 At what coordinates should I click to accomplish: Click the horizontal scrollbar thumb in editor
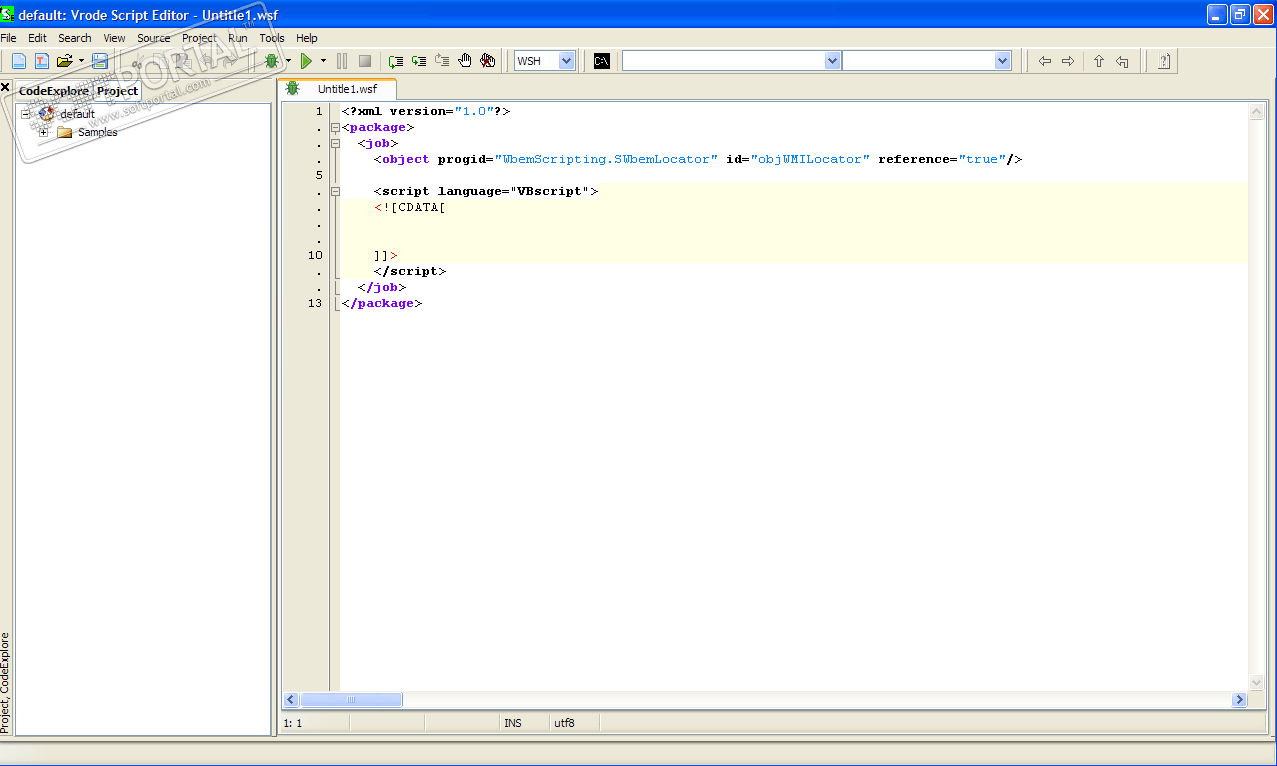pos(351,700)
